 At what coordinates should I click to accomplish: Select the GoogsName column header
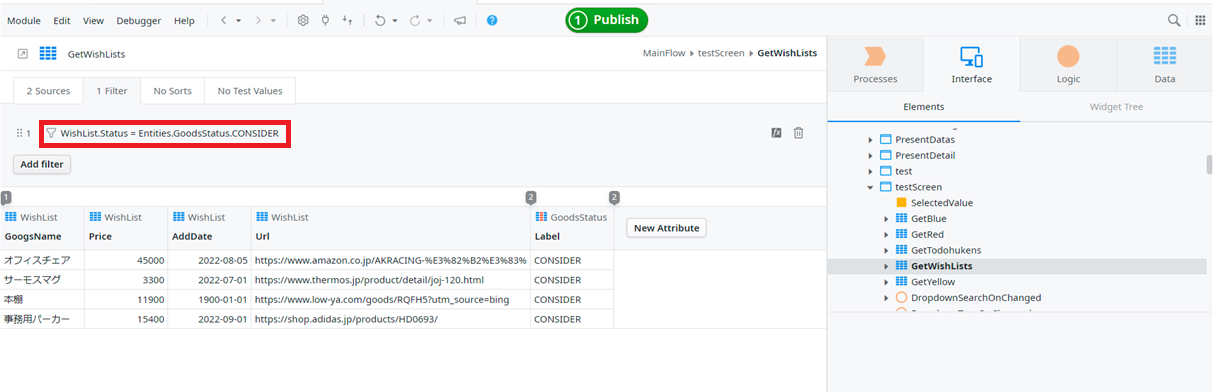pos(42,228)
